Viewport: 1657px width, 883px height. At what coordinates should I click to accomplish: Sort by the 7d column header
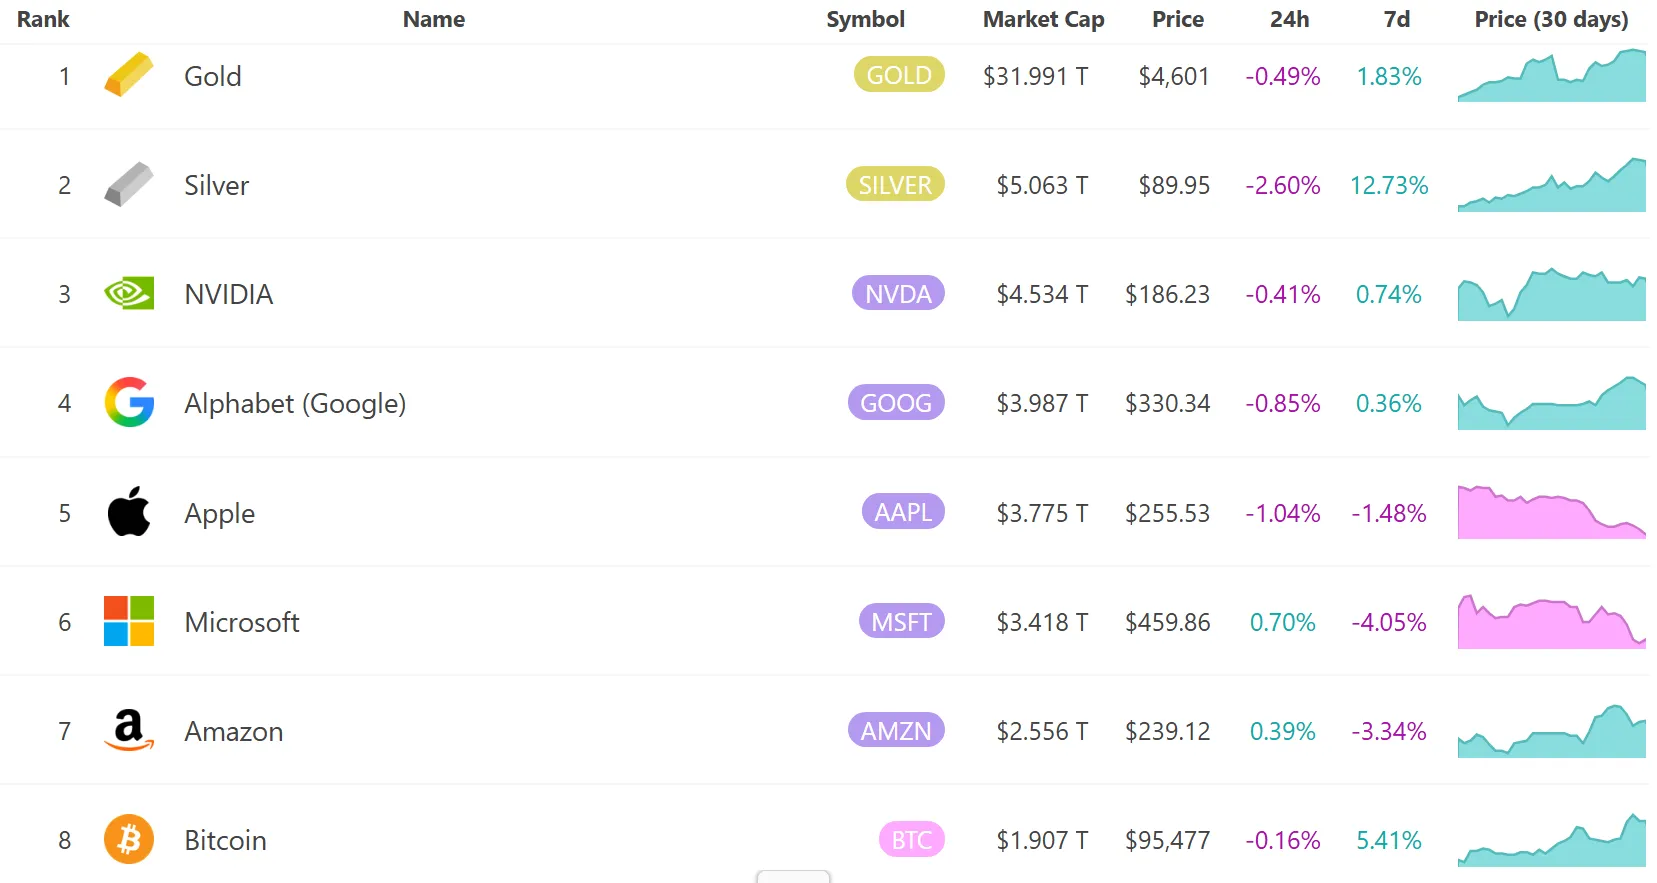click(1396, 20)
